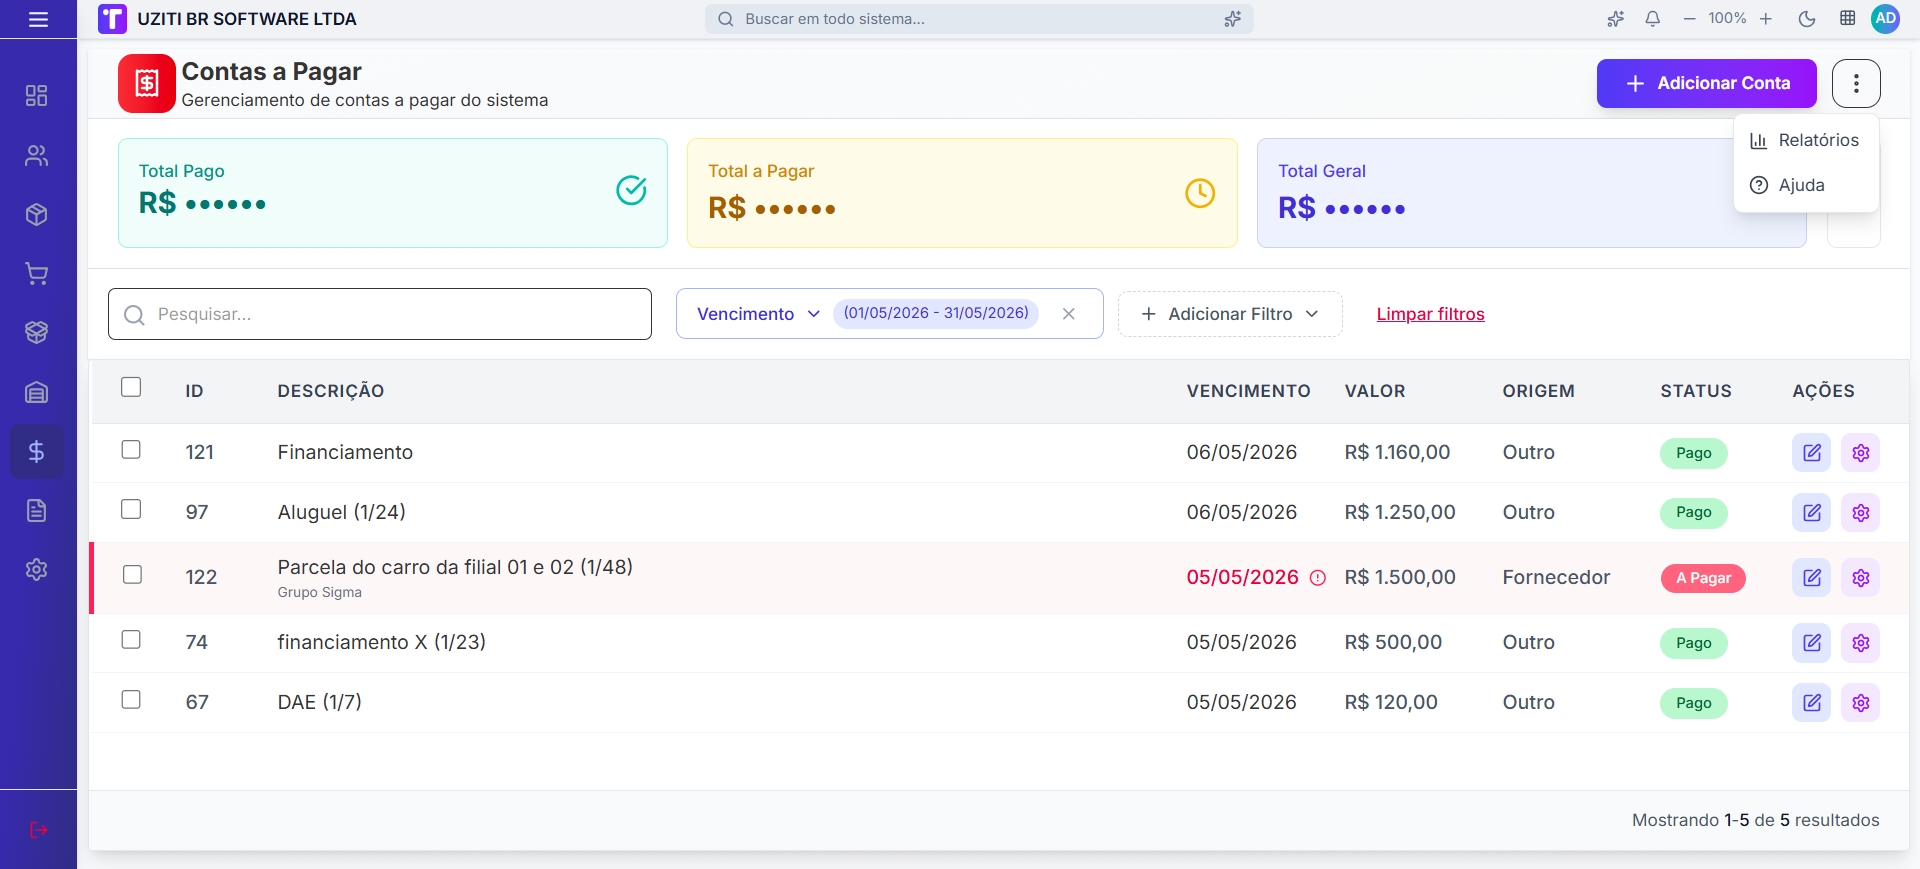Click the Pesquisar search field

coord(380,314)
